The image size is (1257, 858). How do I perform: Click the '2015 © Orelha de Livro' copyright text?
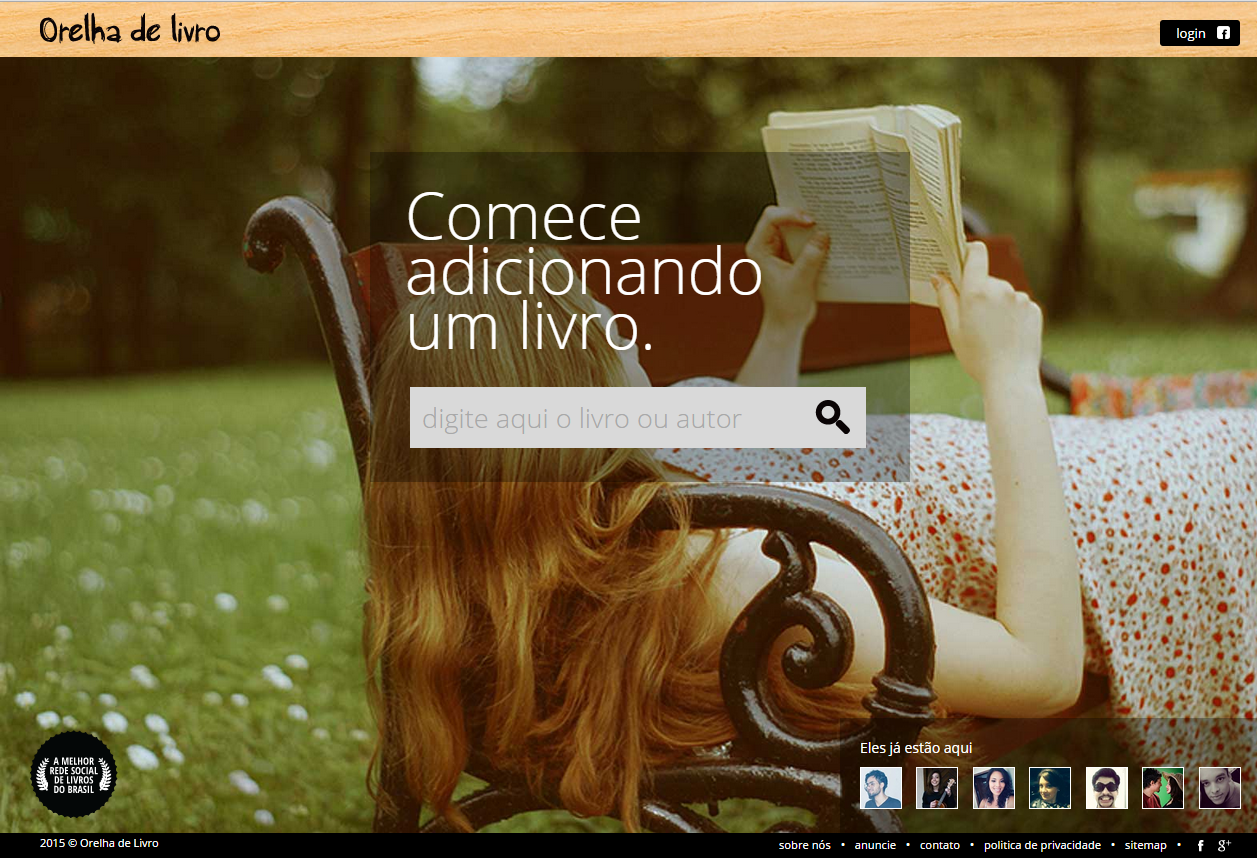coord(99,843)
